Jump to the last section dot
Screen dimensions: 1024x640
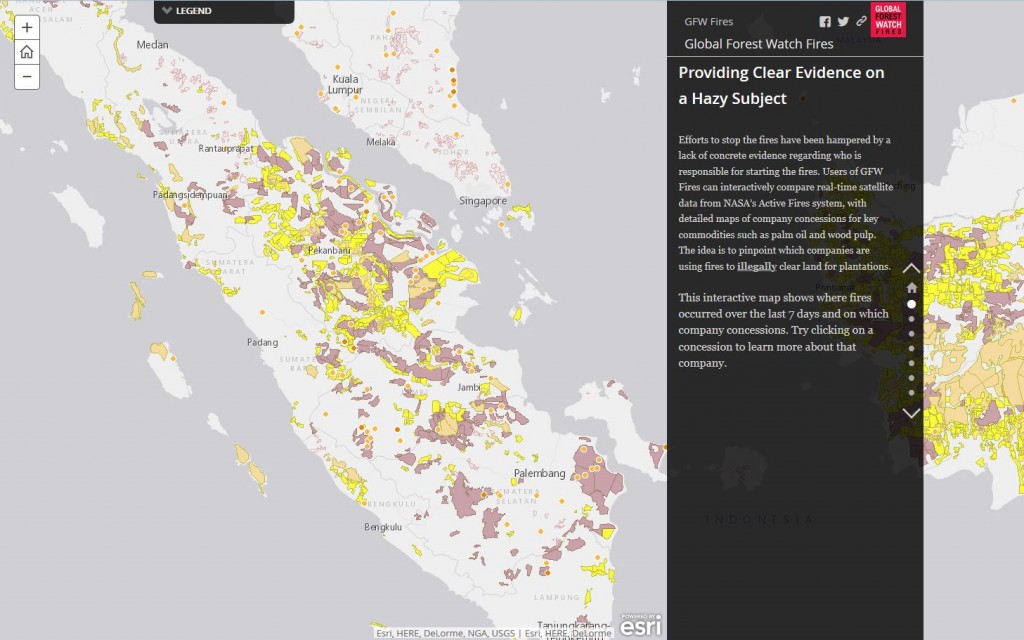click(x=911, y=393)
